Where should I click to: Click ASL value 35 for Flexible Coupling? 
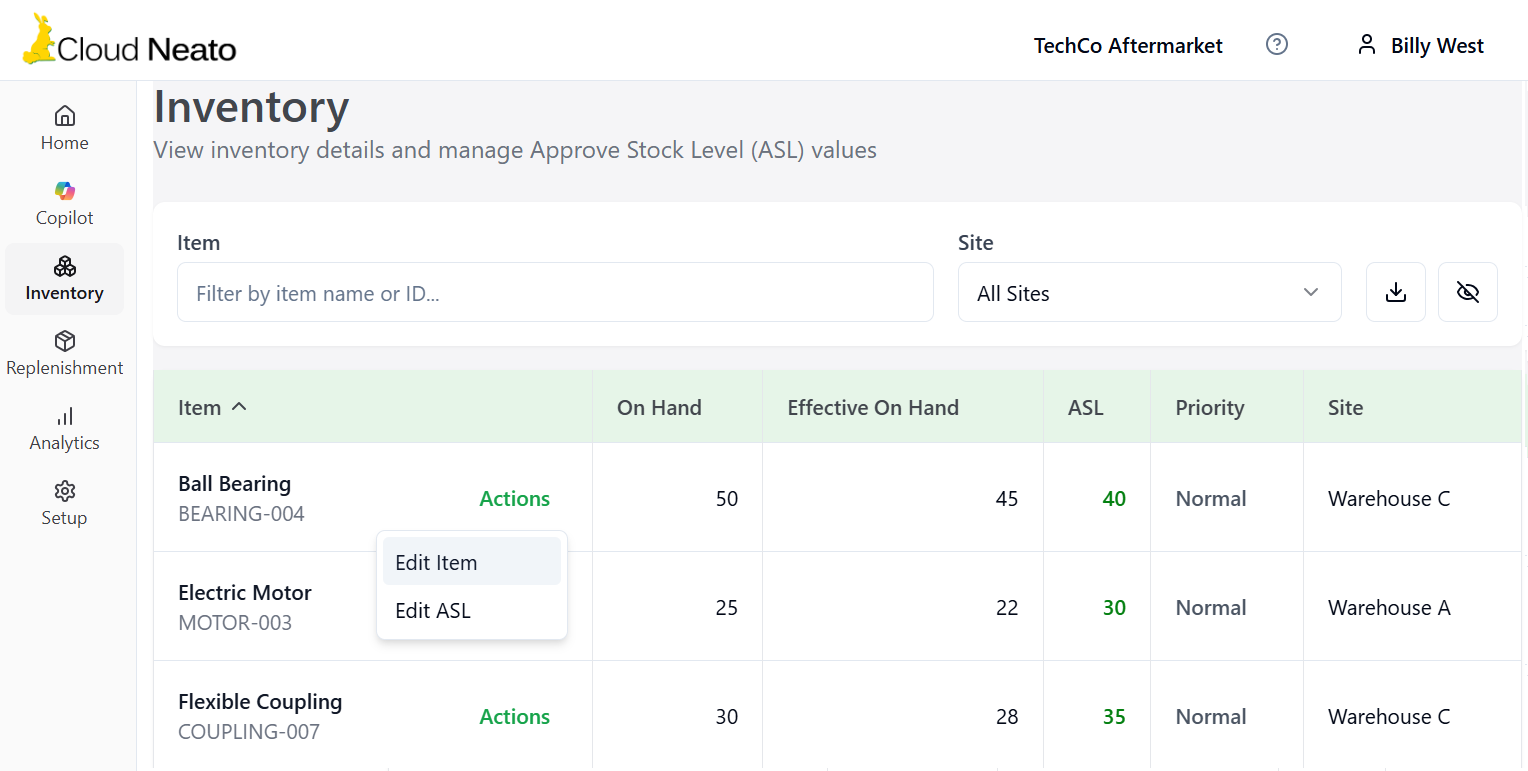point(1114,716)
